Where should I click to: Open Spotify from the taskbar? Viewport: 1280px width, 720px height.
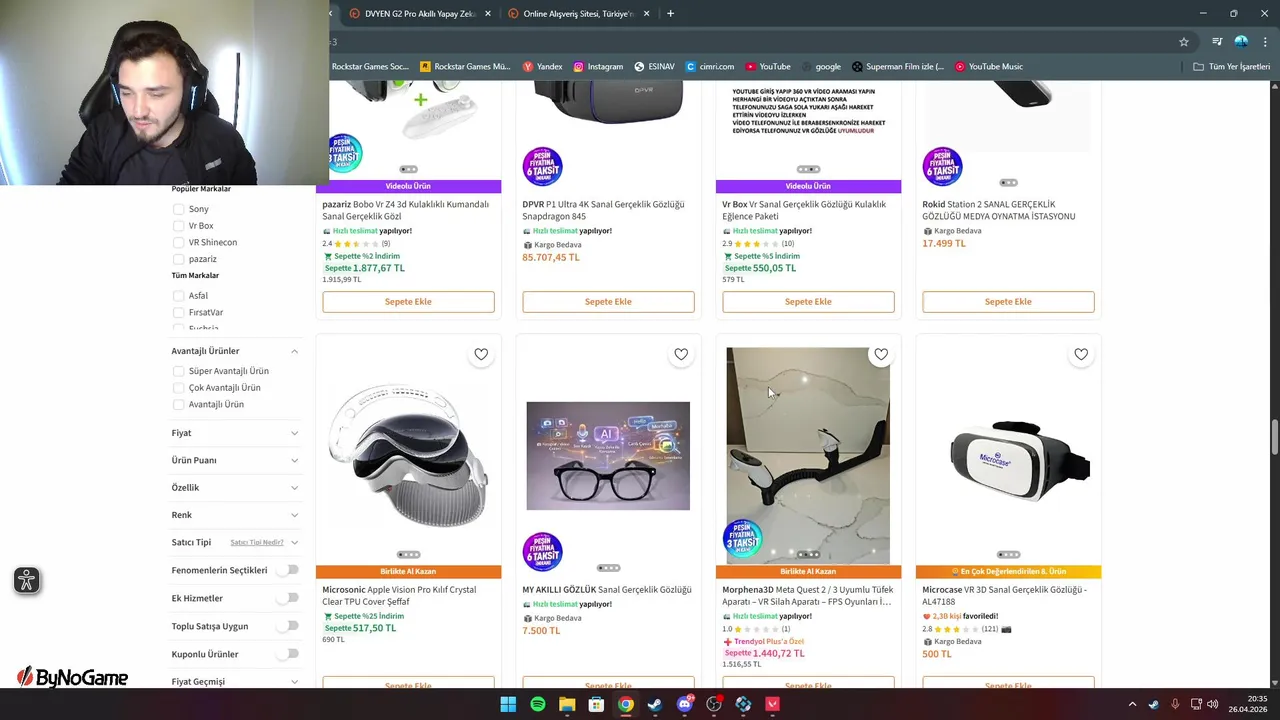538,704
